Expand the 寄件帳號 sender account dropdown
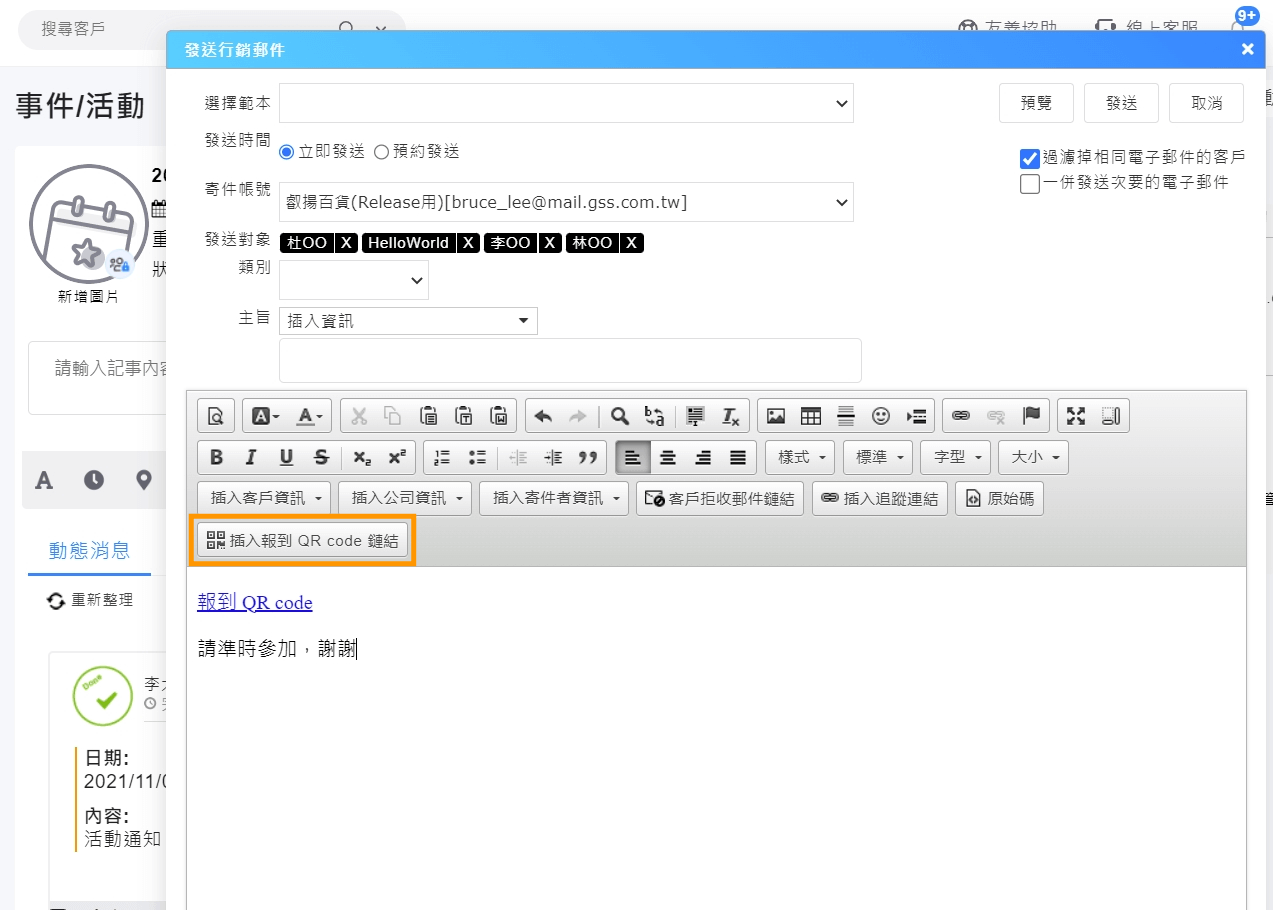The image size is (1273, 910). 566,202
